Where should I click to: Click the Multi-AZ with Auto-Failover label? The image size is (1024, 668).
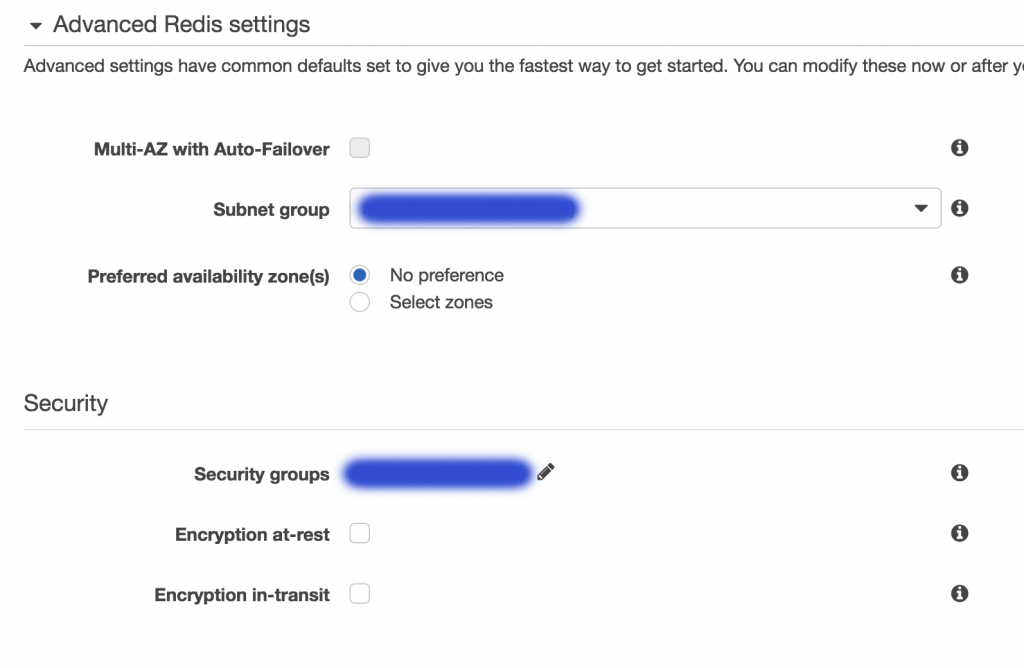[x=210, y=148]
